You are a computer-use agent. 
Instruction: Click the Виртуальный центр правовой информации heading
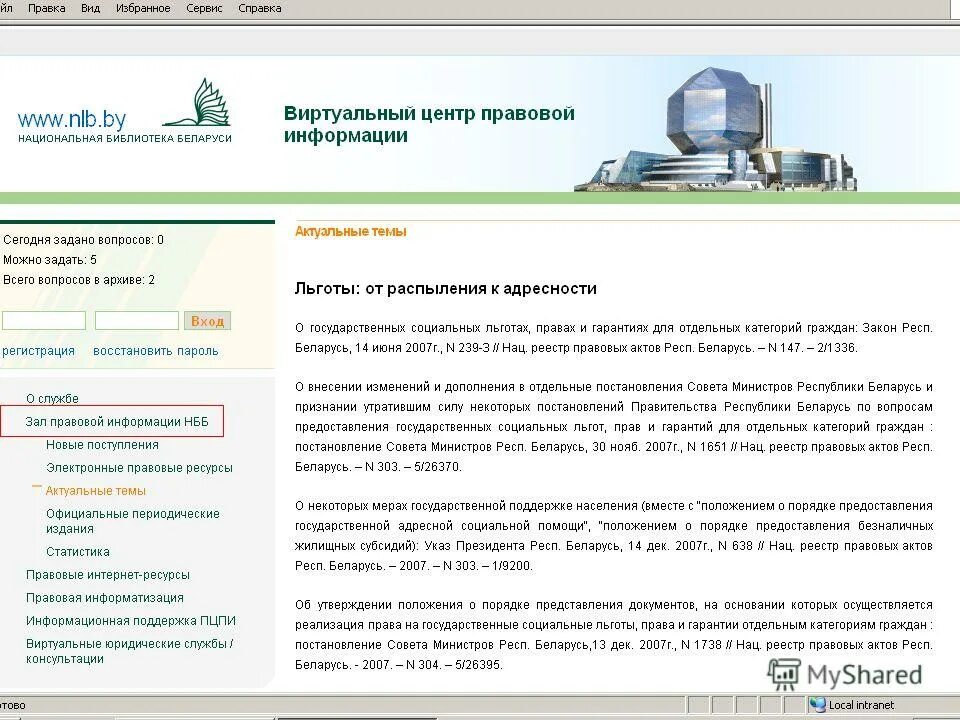(429, 124)
